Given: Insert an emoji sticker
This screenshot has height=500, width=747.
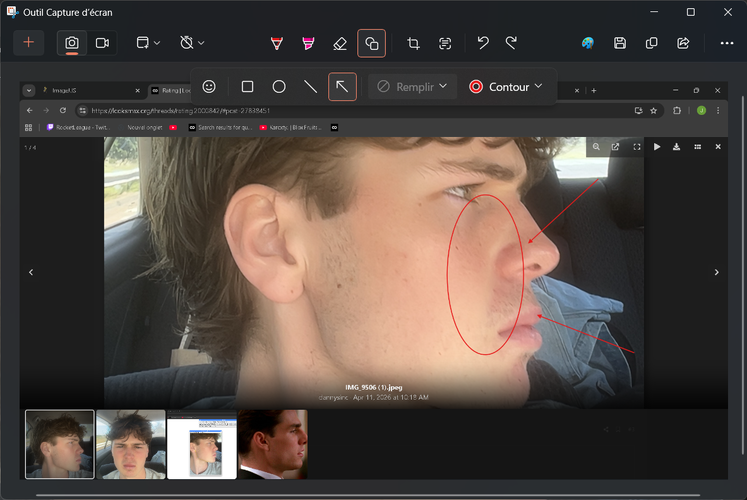Looking at the screenshot, I should 209,87.
